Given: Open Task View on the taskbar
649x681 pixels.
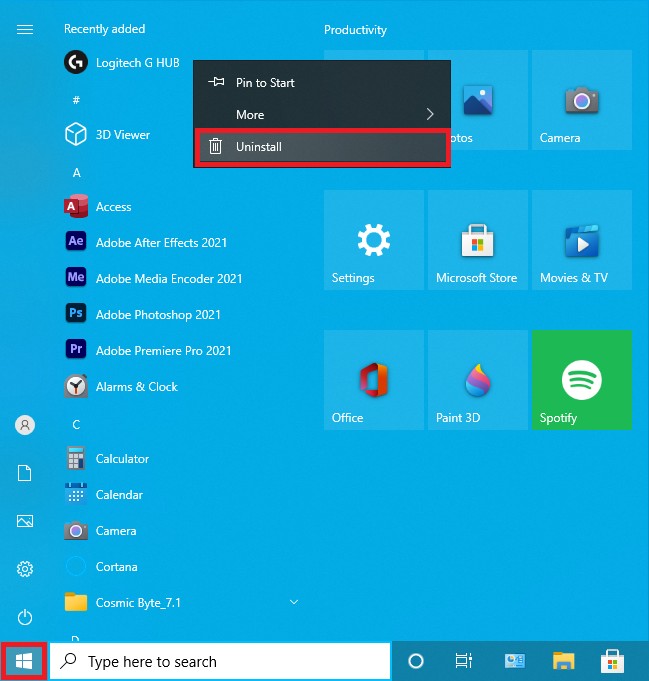Looking at the screenshot, I should tap(464, 661).
